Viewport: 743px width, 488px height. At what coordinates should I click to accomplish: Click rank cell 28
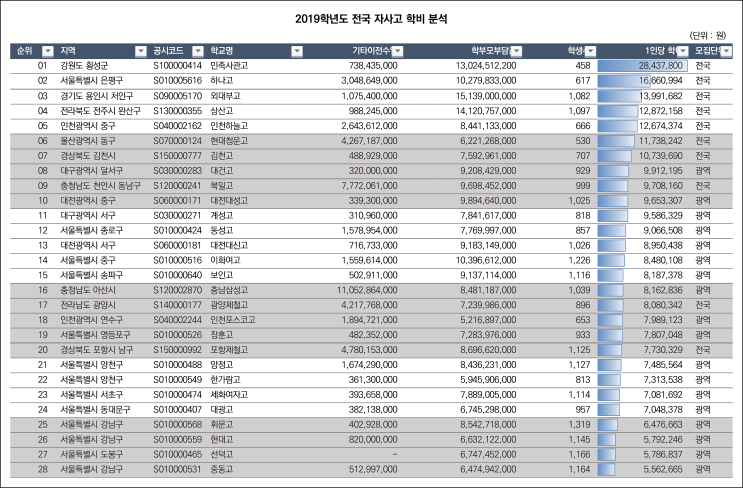click(43, 469)
